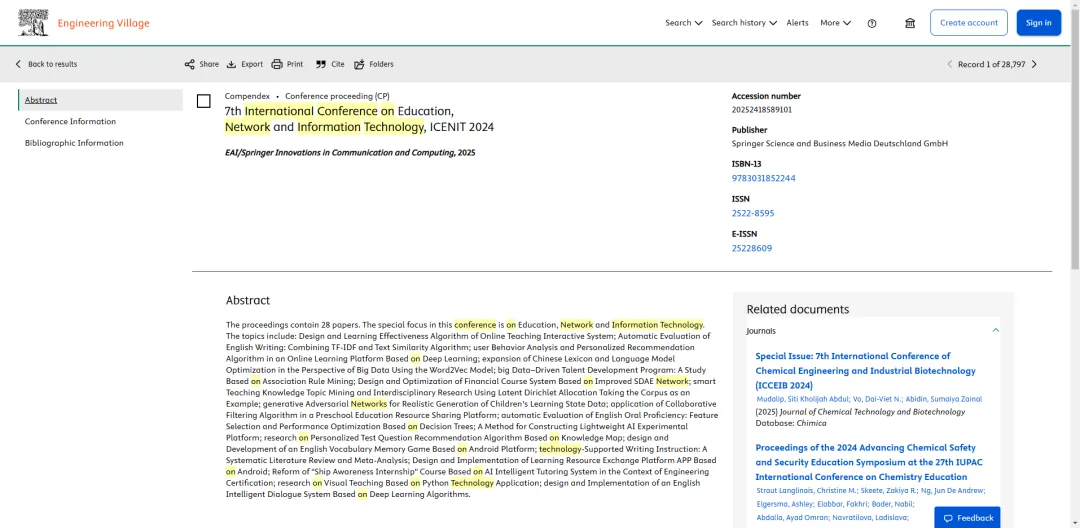Open E-ISSN link 25228609
Image resolution: width=1080 pixels, height=528 pixels.
point(751,249)
